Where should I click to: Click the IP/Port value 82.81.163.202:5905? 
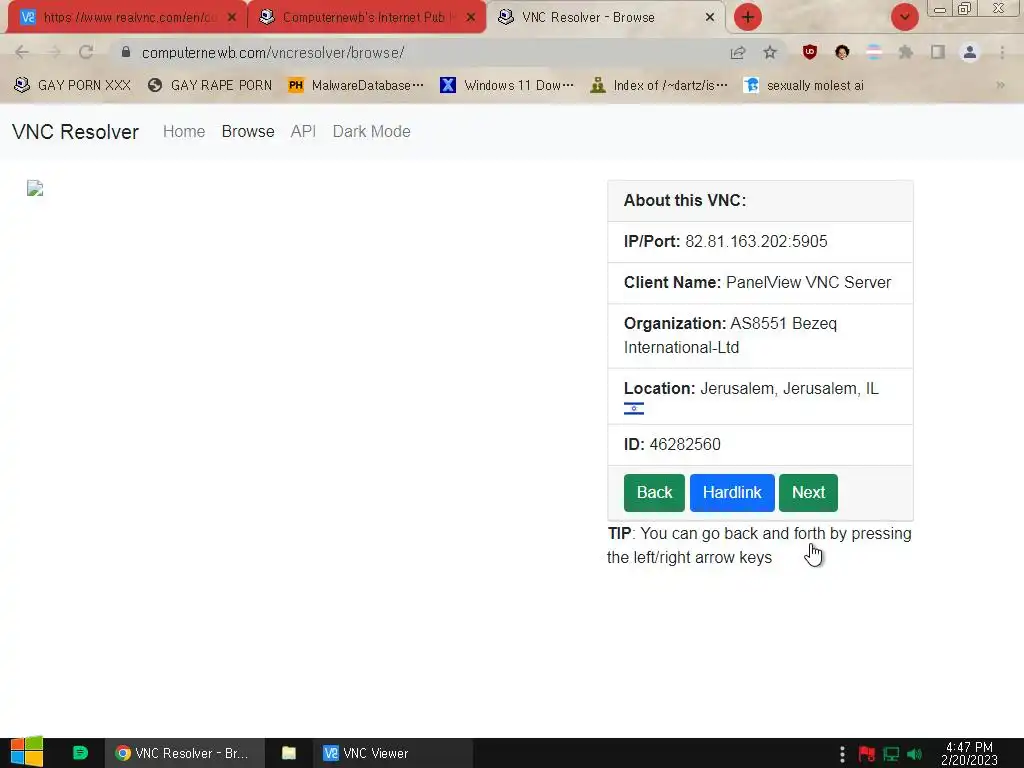pos(756,242)
